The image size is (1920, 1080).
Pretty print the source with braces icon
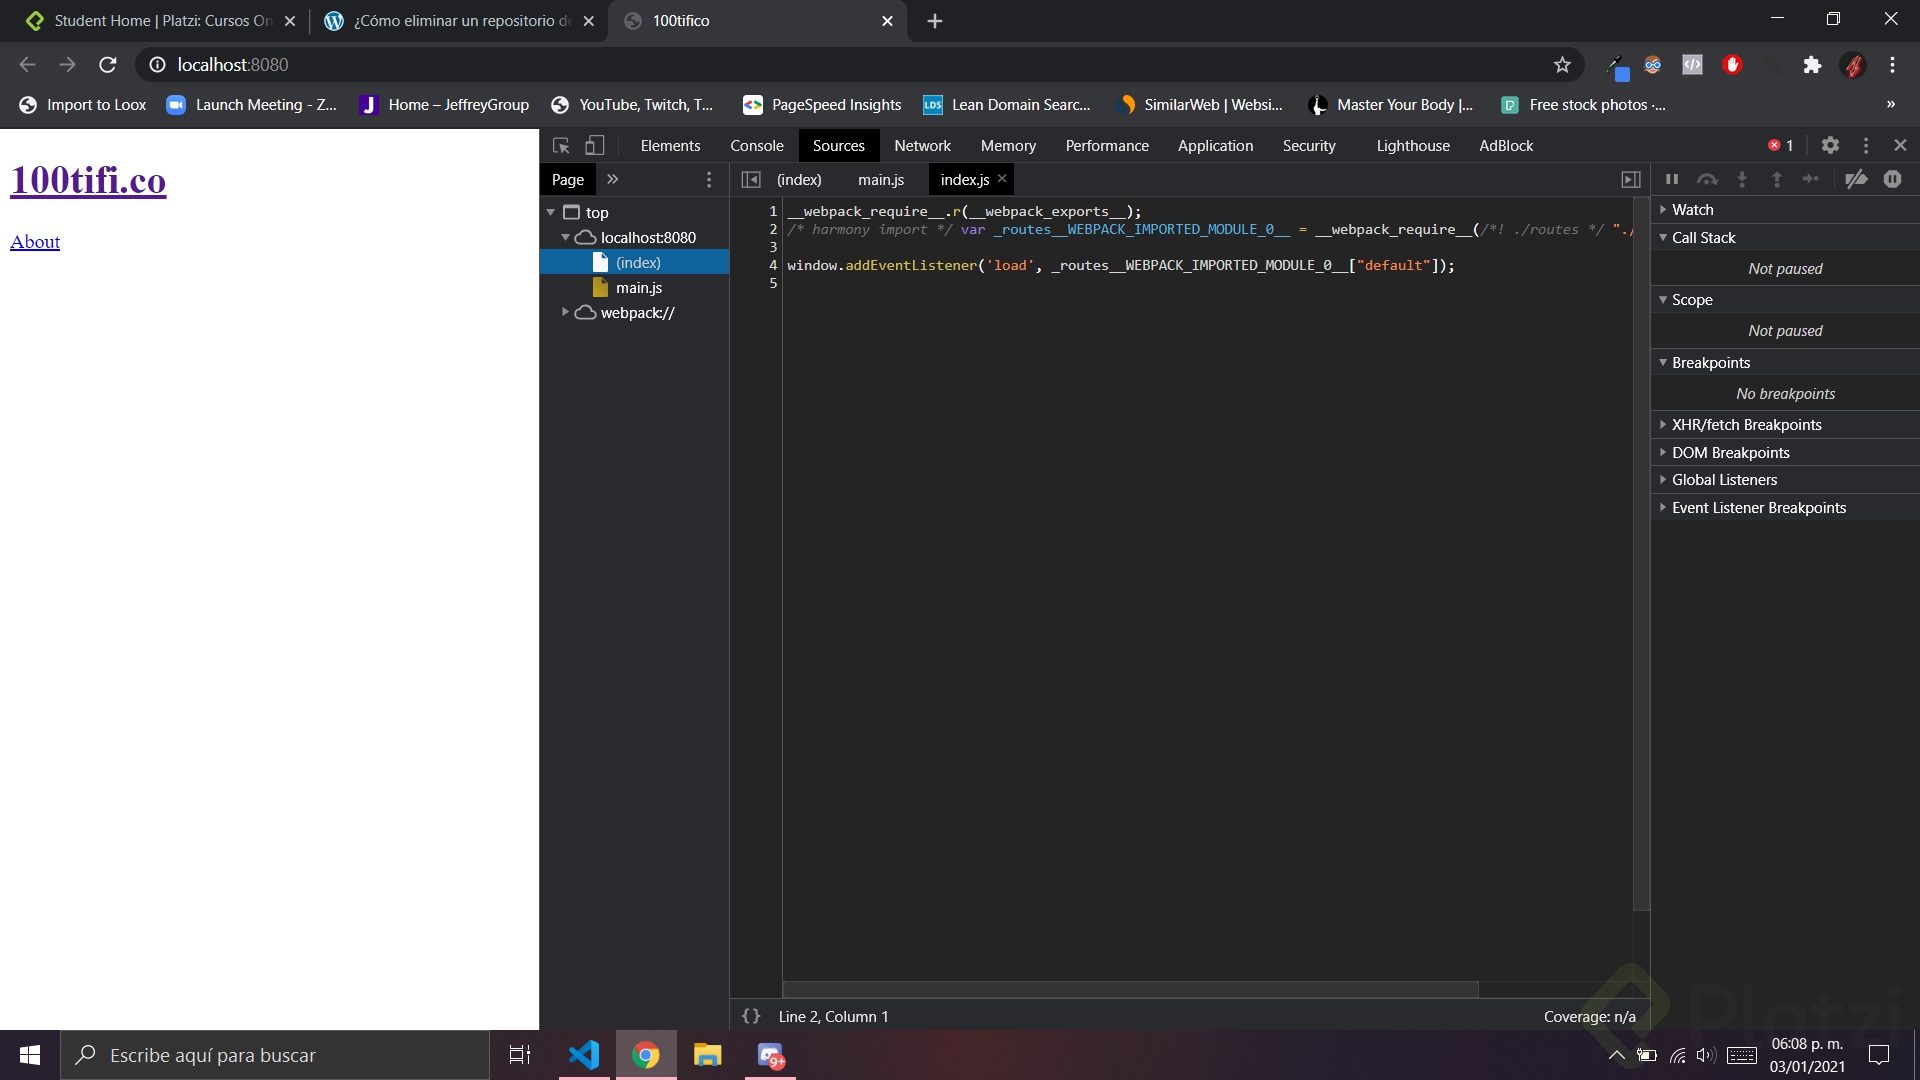click(x=751, y=1016)
